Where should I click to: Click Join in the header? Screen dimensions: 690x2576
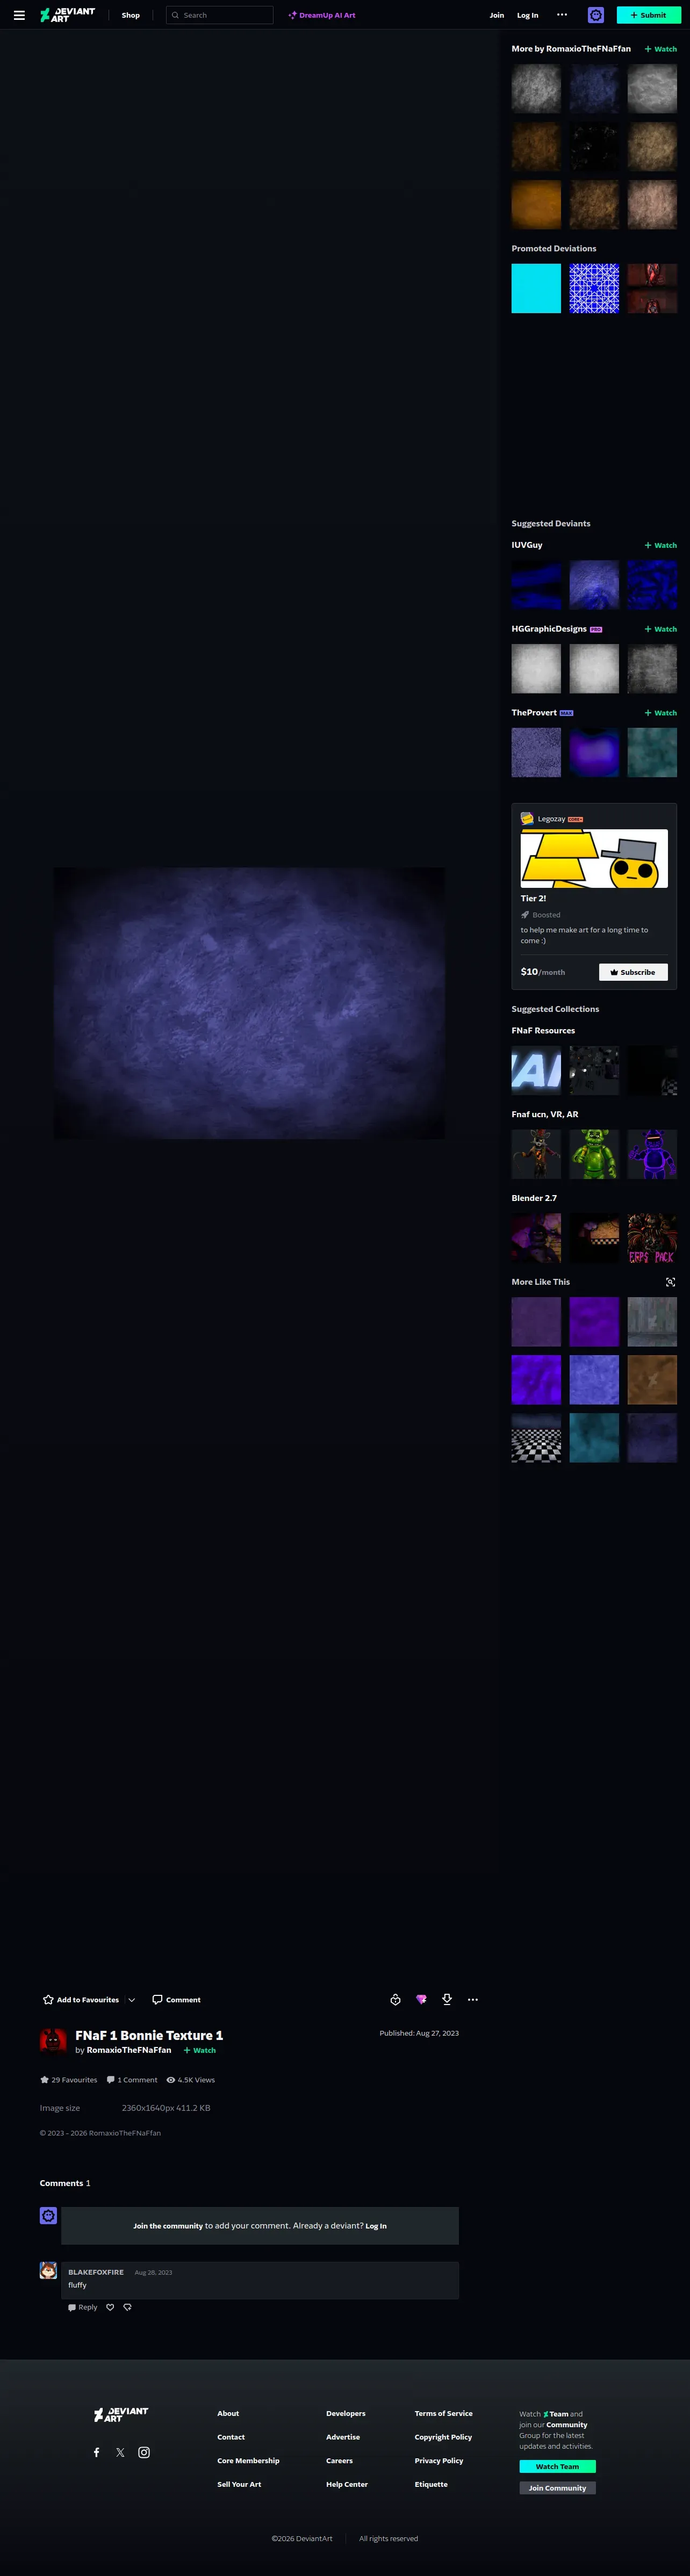[x=497, y=15]
